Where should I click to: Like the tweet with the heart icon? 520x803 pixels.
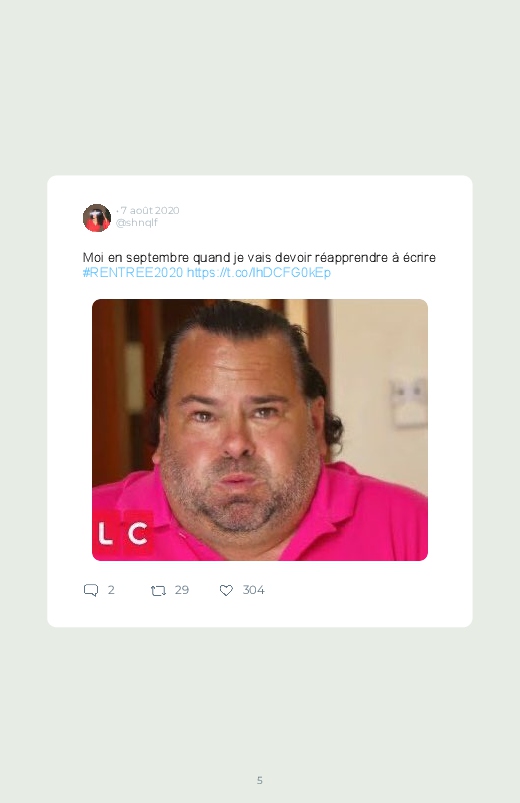click(x=226, y=590)
